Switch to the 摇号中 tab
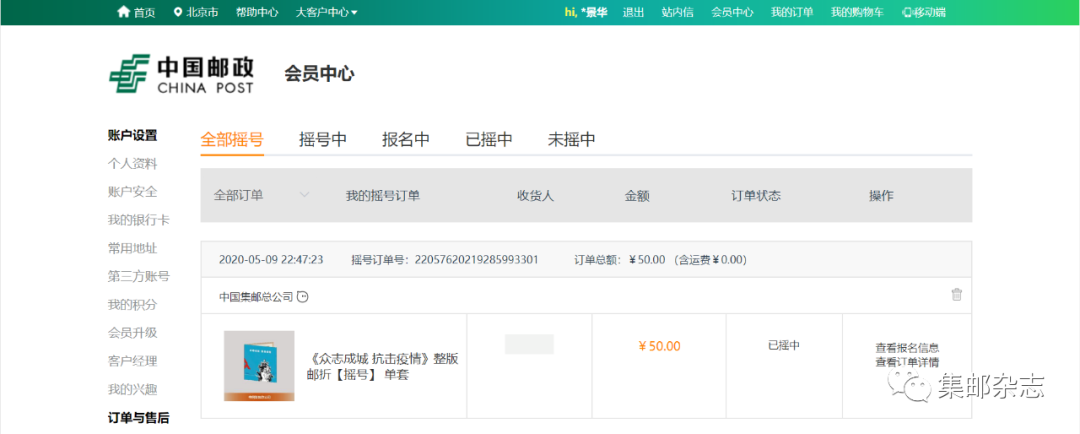 pos(322,139)
